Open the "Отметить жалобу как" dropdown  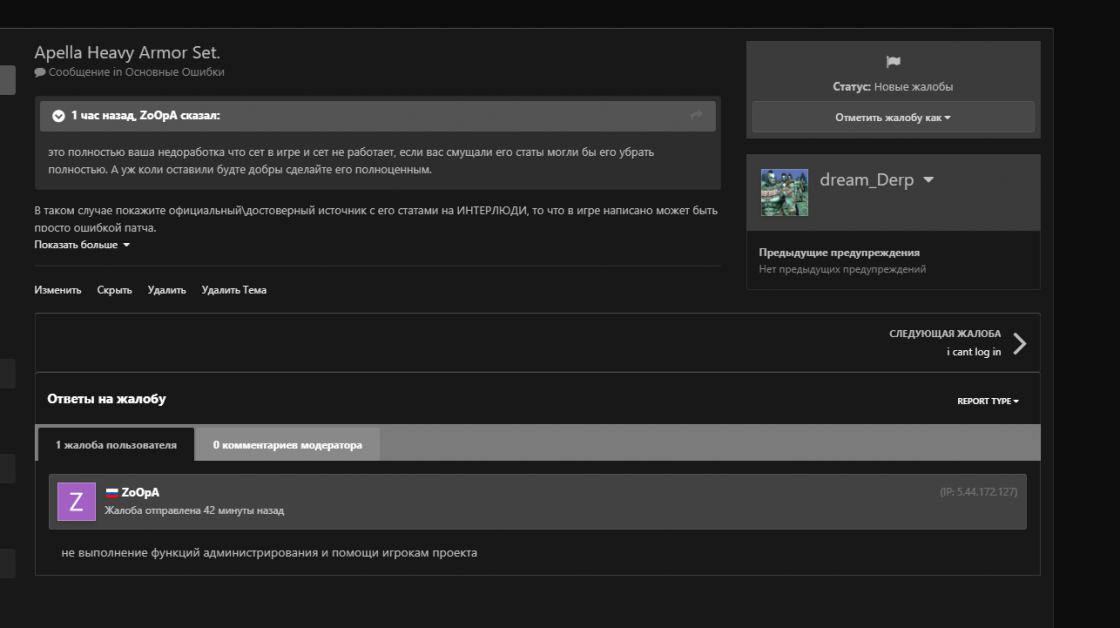[x=893, y=117]
